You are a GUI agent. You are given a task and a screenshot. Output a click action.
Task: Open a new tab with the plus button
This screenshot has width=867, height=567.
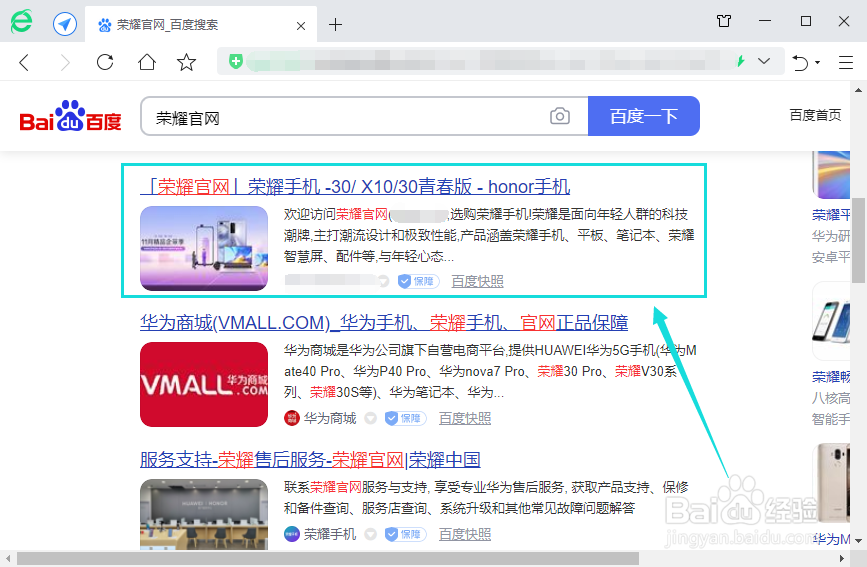[335, 24]
